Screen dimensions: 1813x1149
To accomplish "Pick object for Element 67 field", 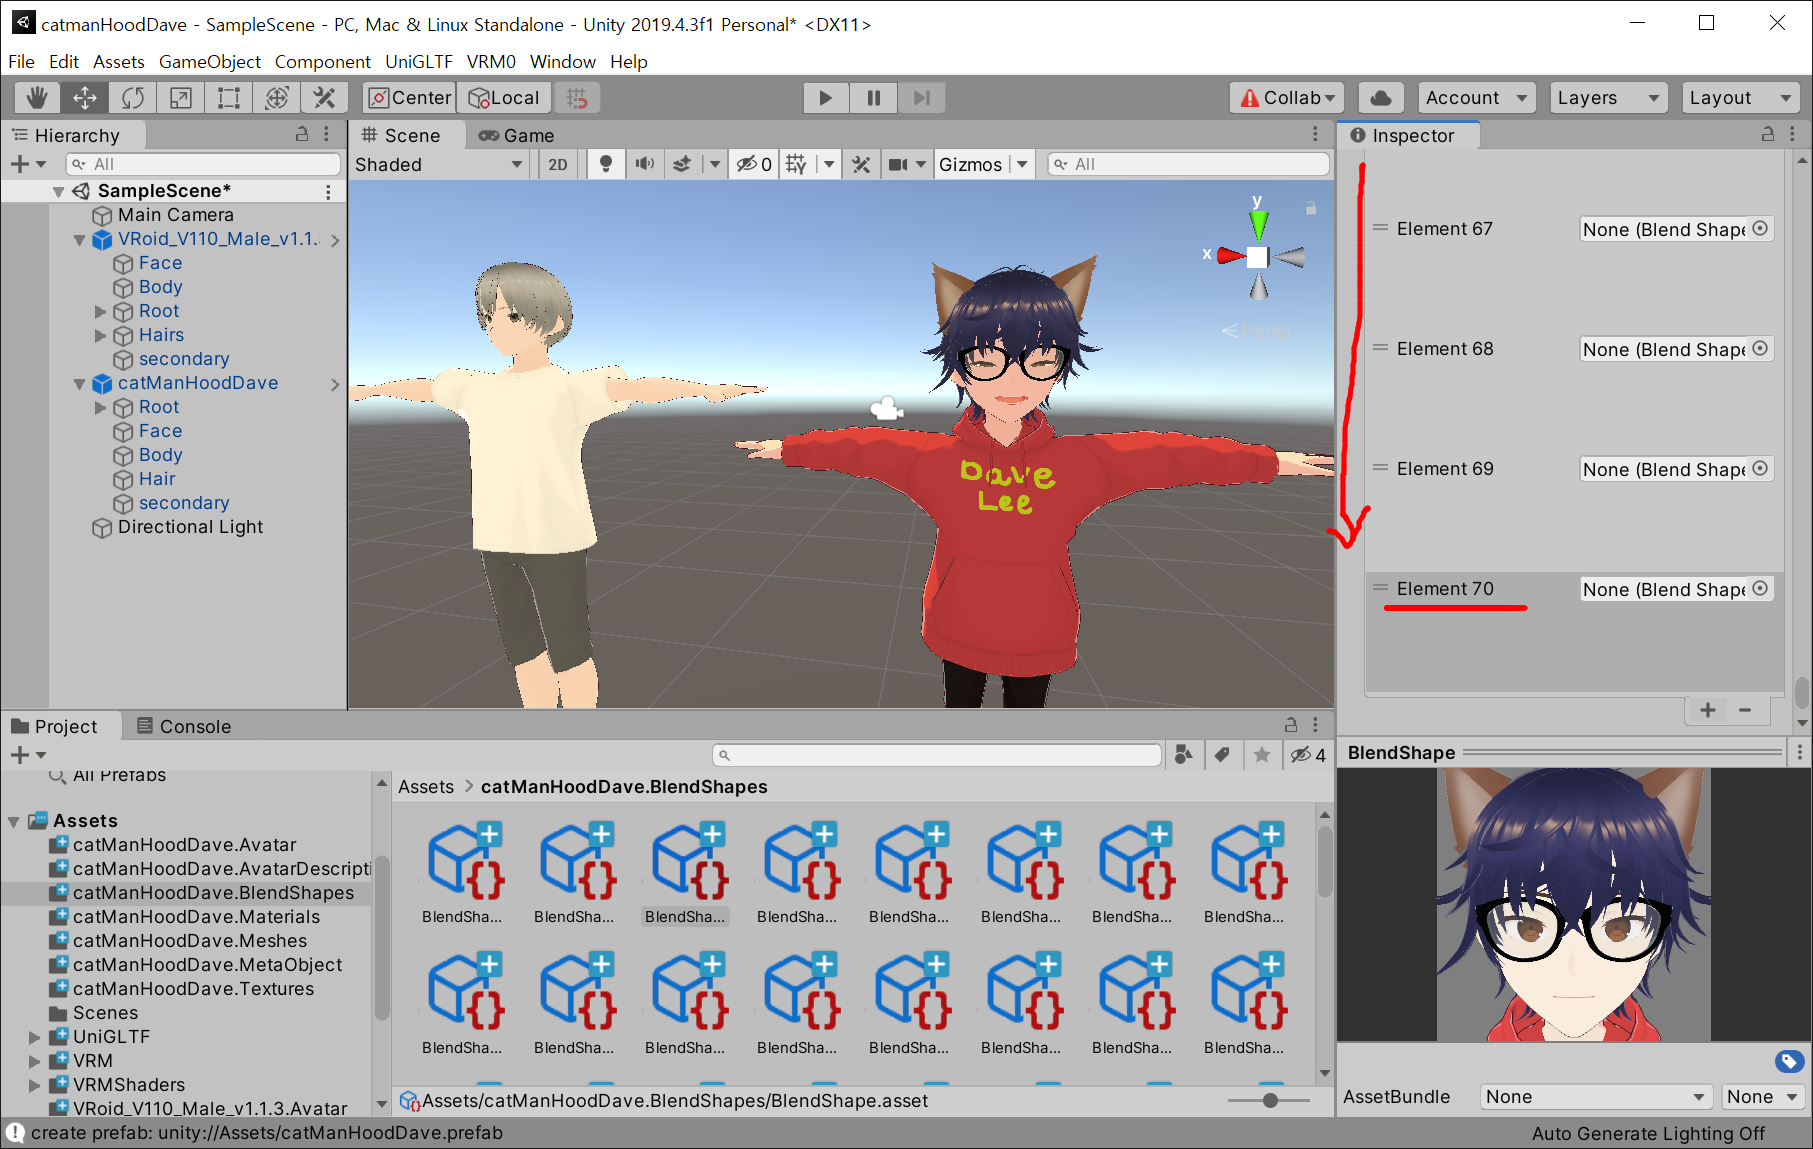I will tap(1760, 229).
